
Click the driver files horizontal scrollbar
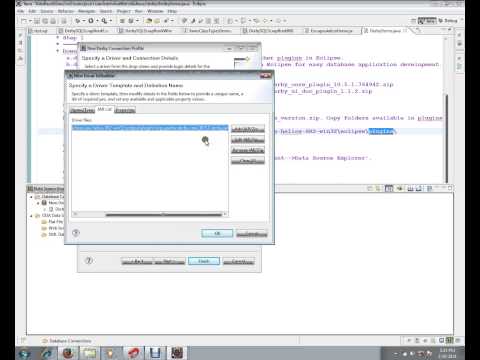tap(163, 214)
